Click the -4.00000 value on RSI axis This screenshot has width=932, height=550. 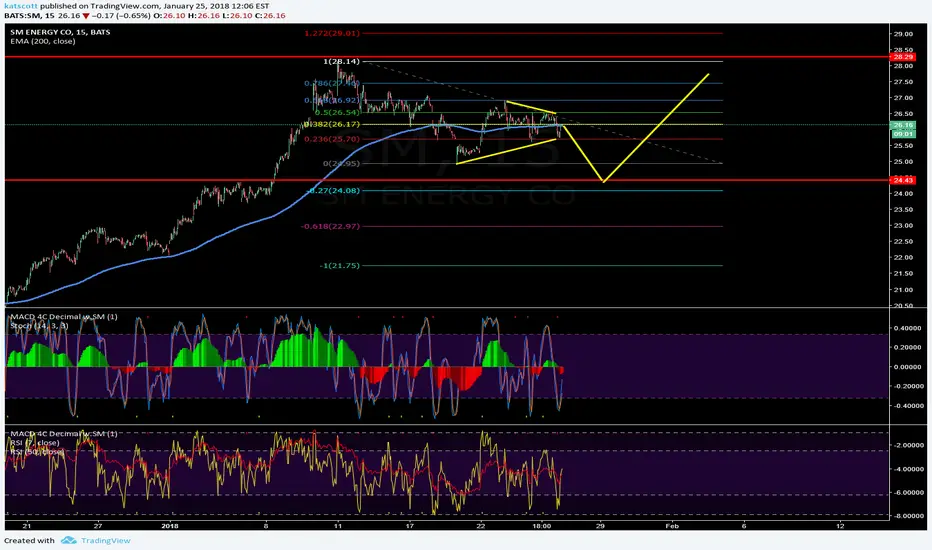[908, 469]
